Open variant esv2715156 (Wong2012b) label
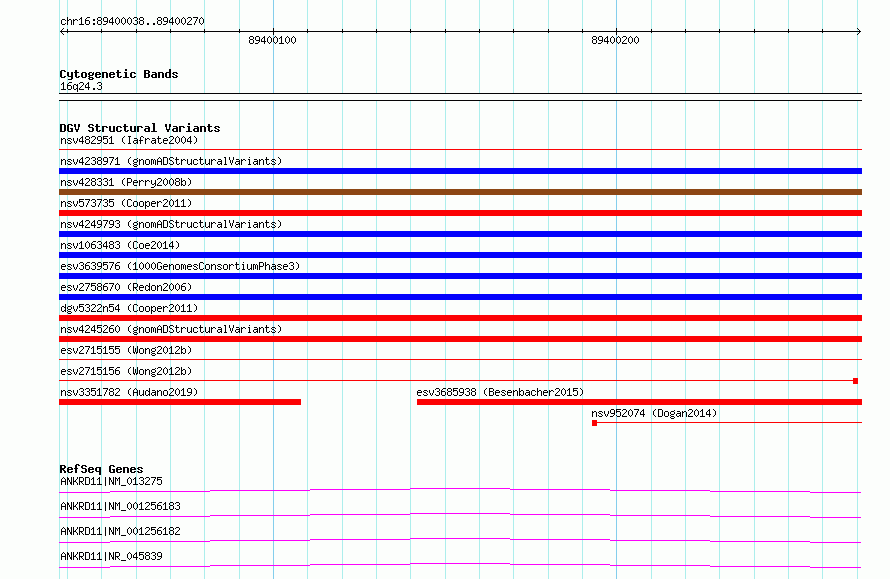Screen dimensions: 890x579 tap(126, 371)
